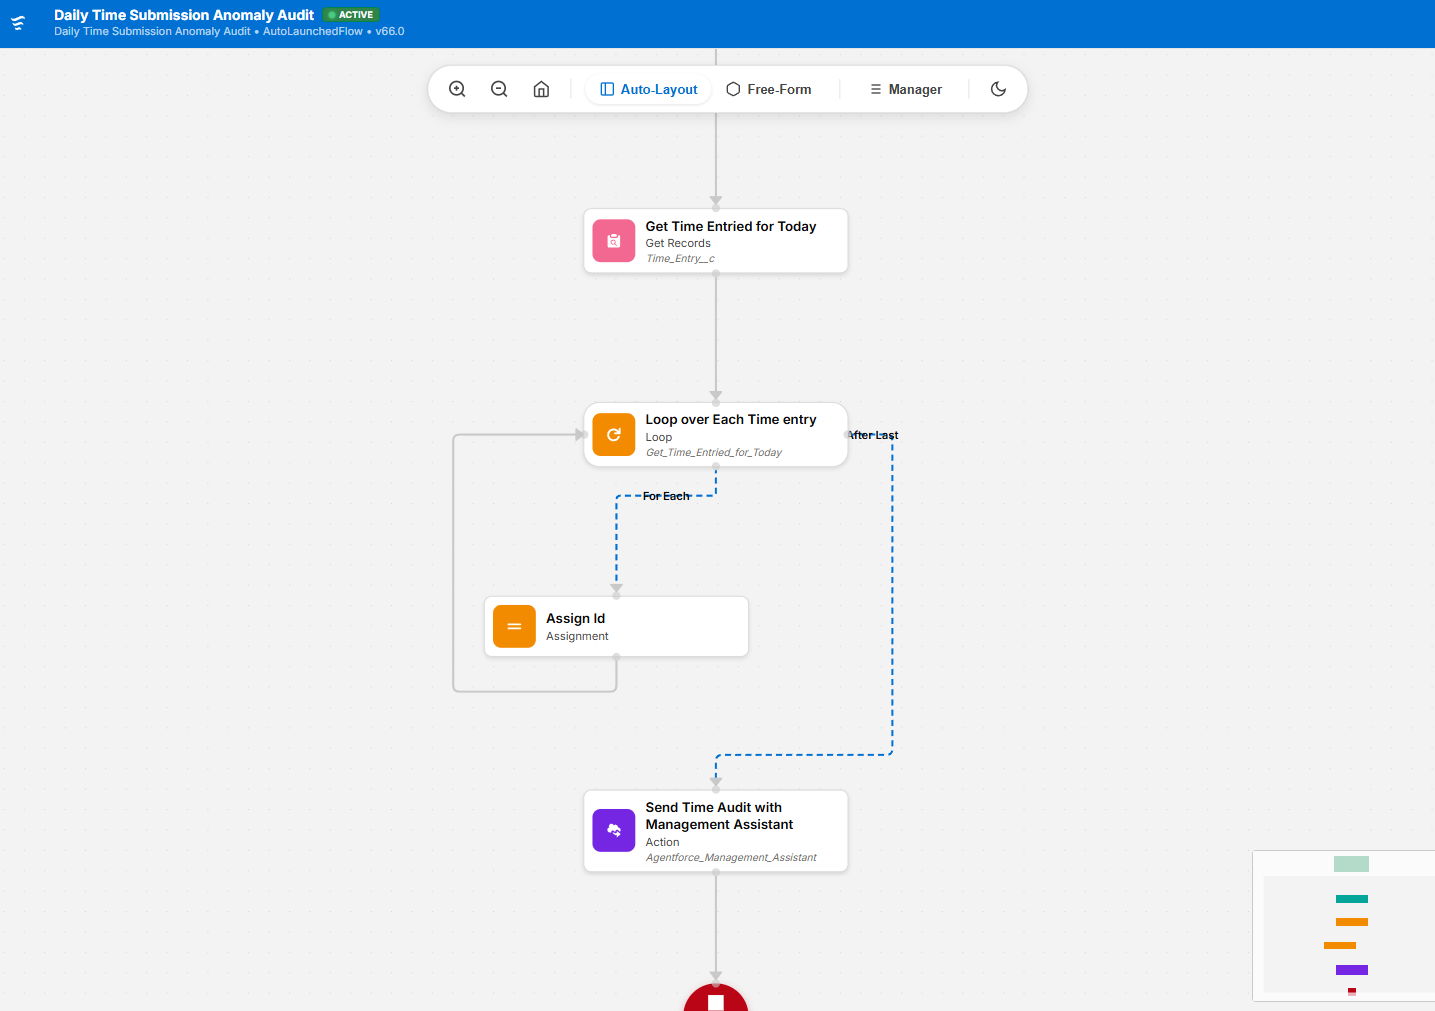
Task: Reset view with the home icon
Action: pos(541,89)
